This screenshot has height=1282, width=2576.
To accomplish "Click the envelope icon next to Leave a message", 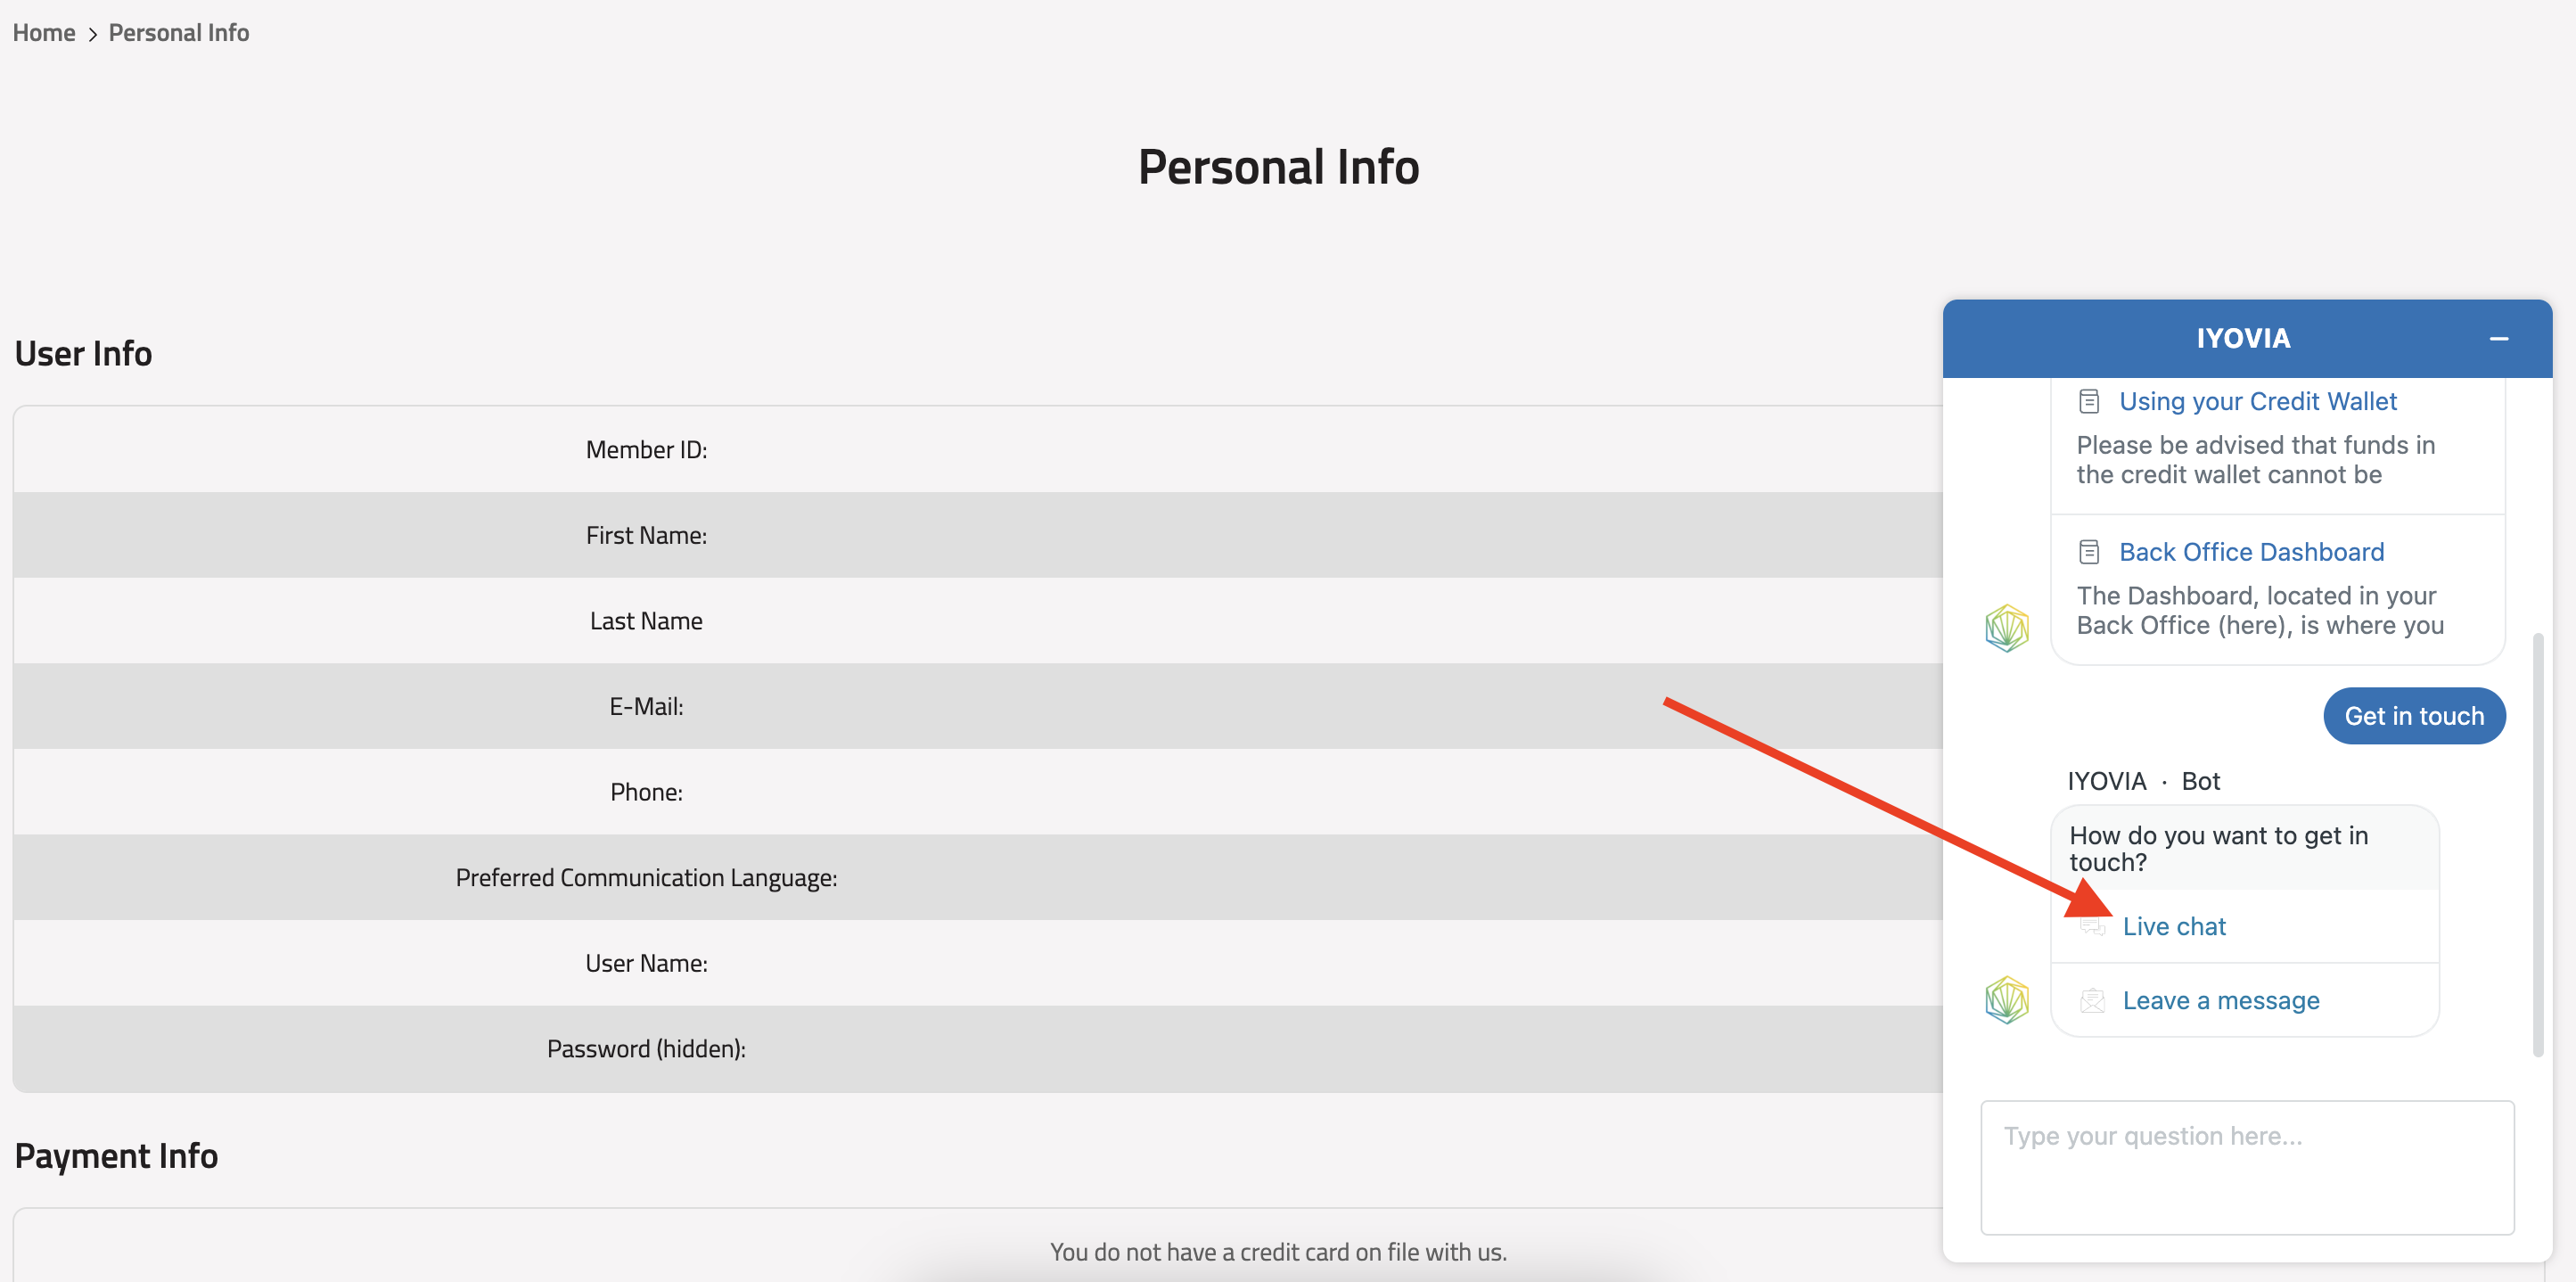I will 2092,1001.
